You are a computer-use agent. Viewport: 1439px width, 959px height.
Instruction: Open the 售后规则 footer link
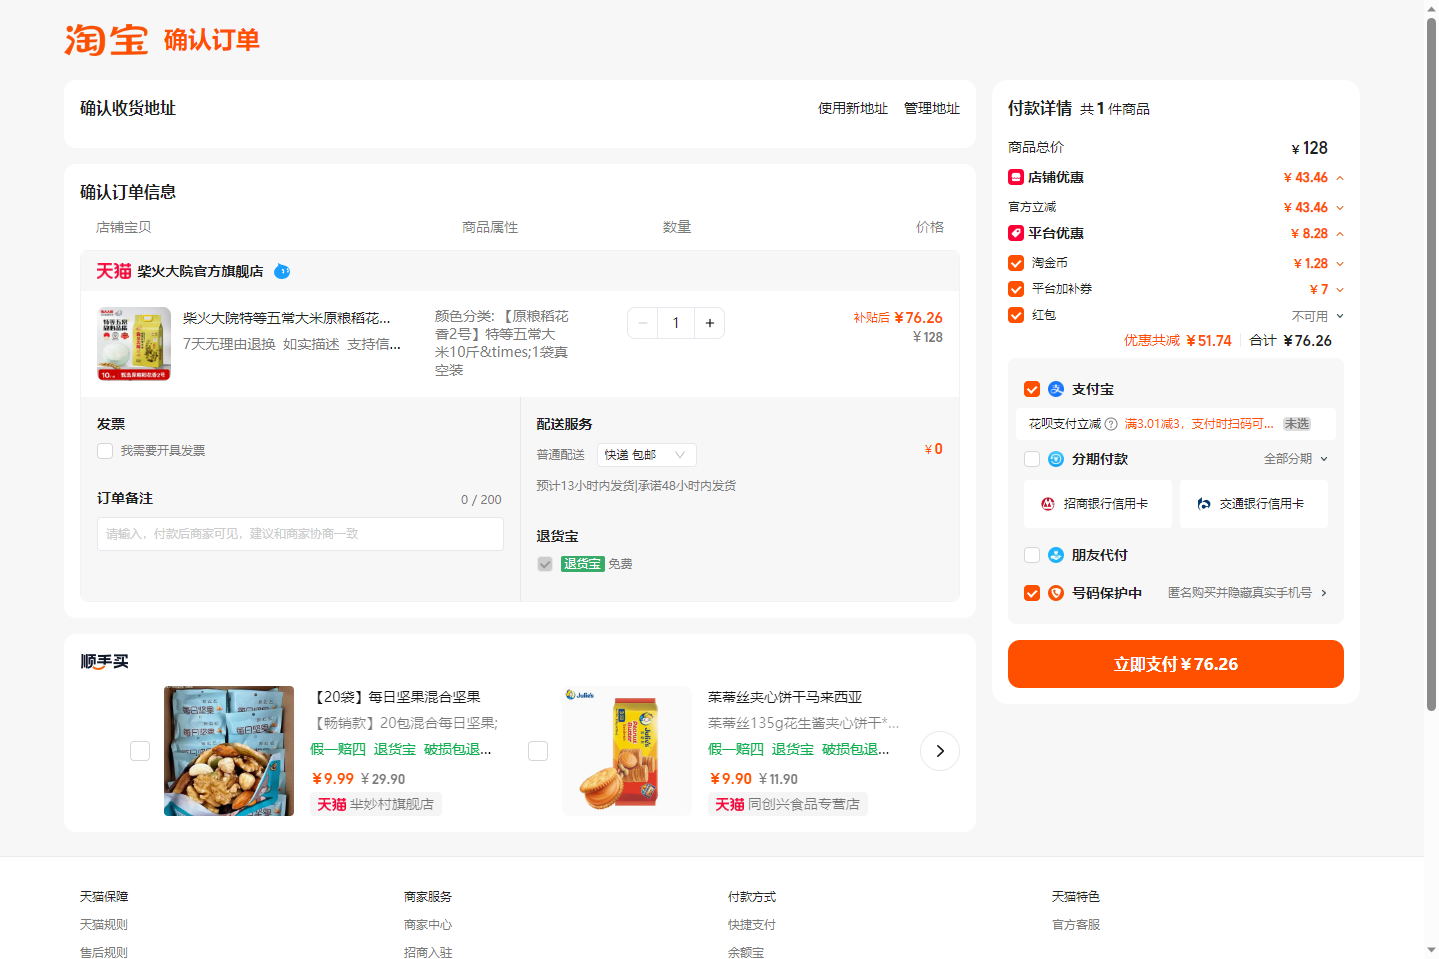pyautogui.click(x=104, y=952)
